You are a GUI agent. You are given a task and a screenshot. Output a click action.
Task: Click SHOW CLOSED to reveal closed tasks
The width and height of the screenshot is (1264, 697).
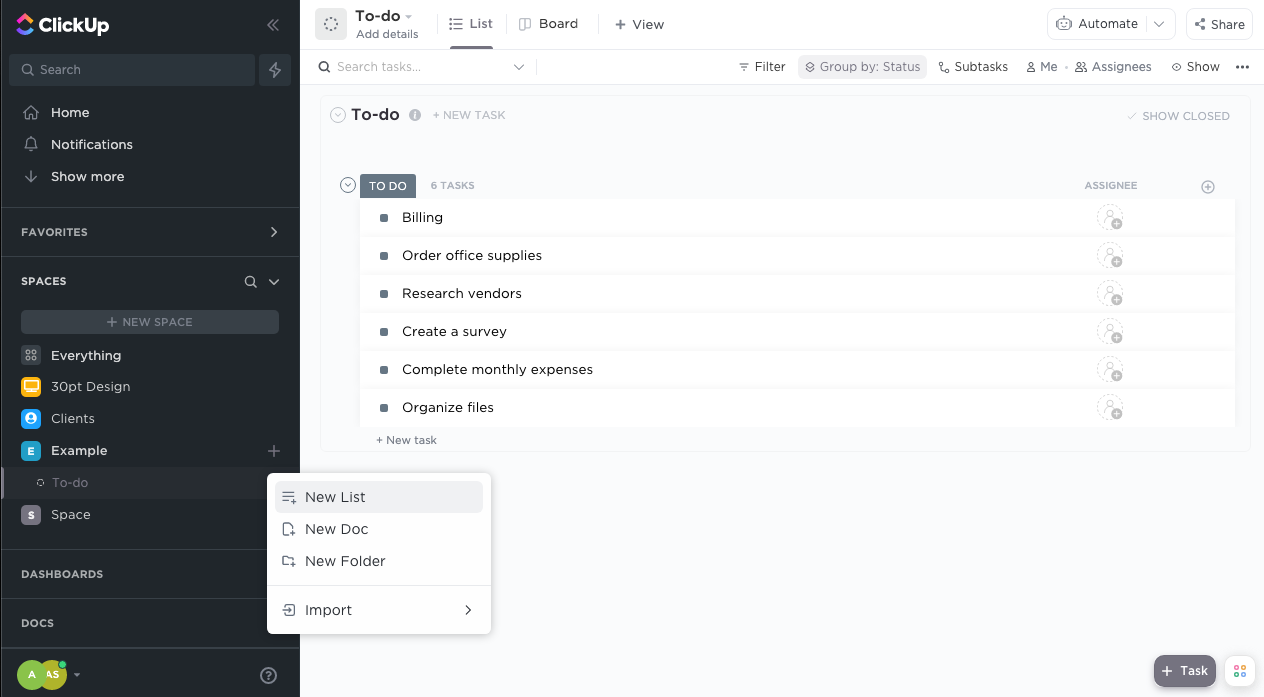tap(1179, 115)
